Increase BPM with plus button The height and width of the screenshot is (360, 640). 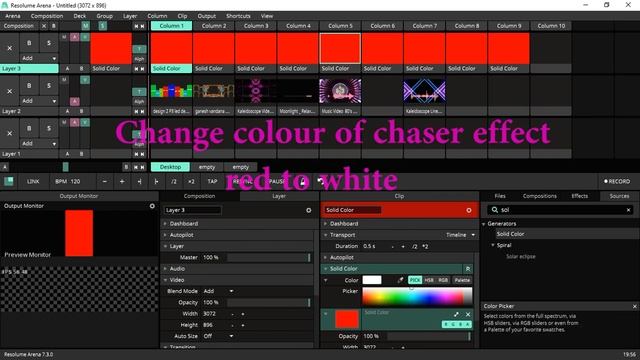pos(122,181)
